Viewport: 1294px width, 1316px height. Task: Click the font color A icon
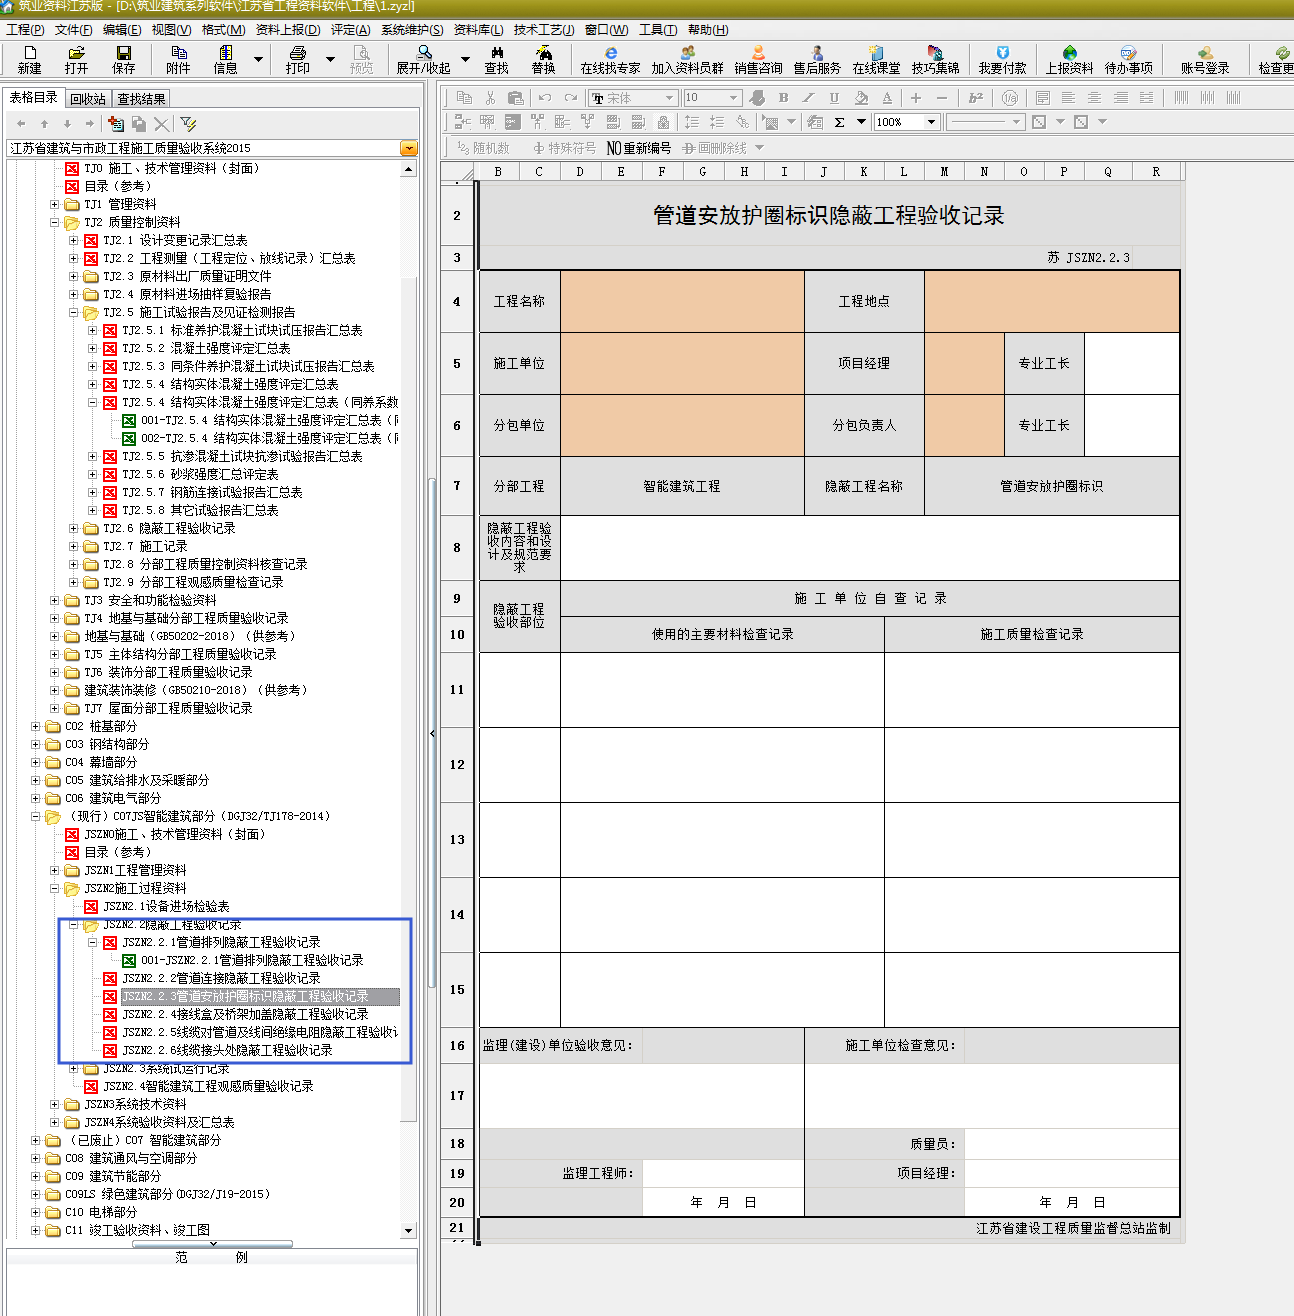pos(887,97)
